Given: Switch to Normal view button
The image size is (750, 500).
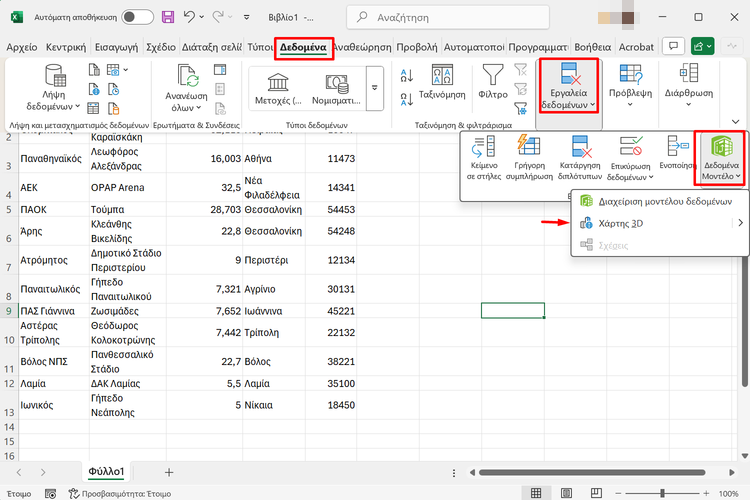Looking at the screenshot, I should pyautogui.click(x=536, y=493).
